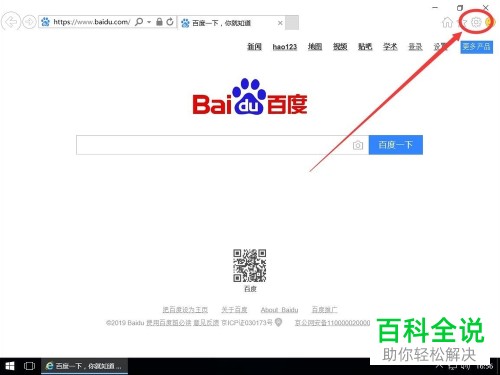Click the 登录 login link
The height and width of the screenshot is (375, 500).
pos(415,47)
